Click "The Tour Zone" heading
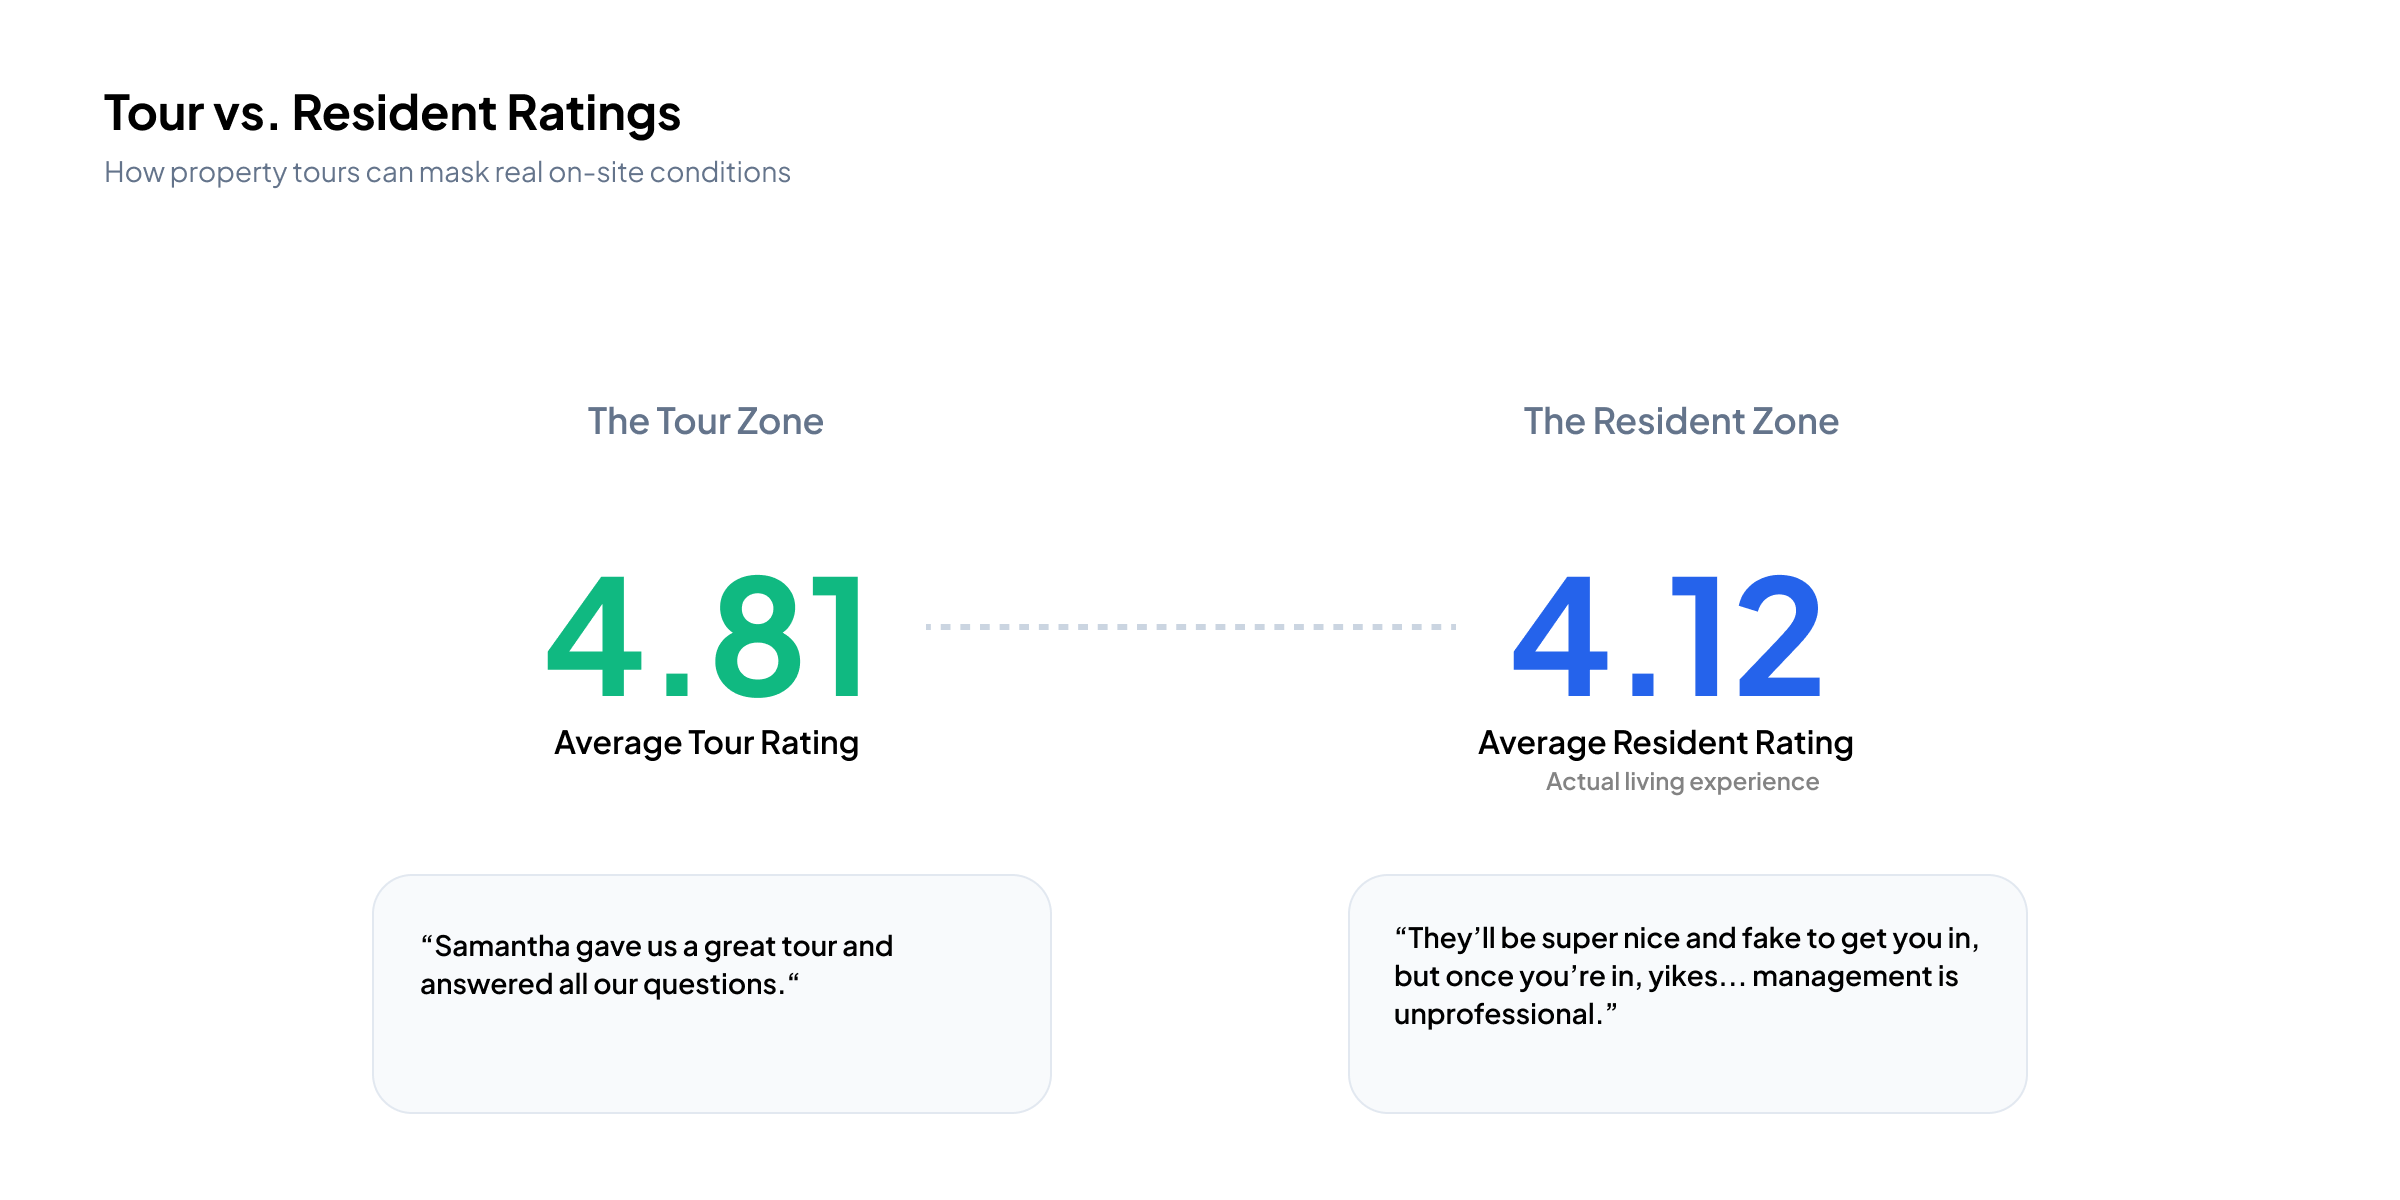The height and width of the screenshot is (1200, 2400). pos(705,421)
